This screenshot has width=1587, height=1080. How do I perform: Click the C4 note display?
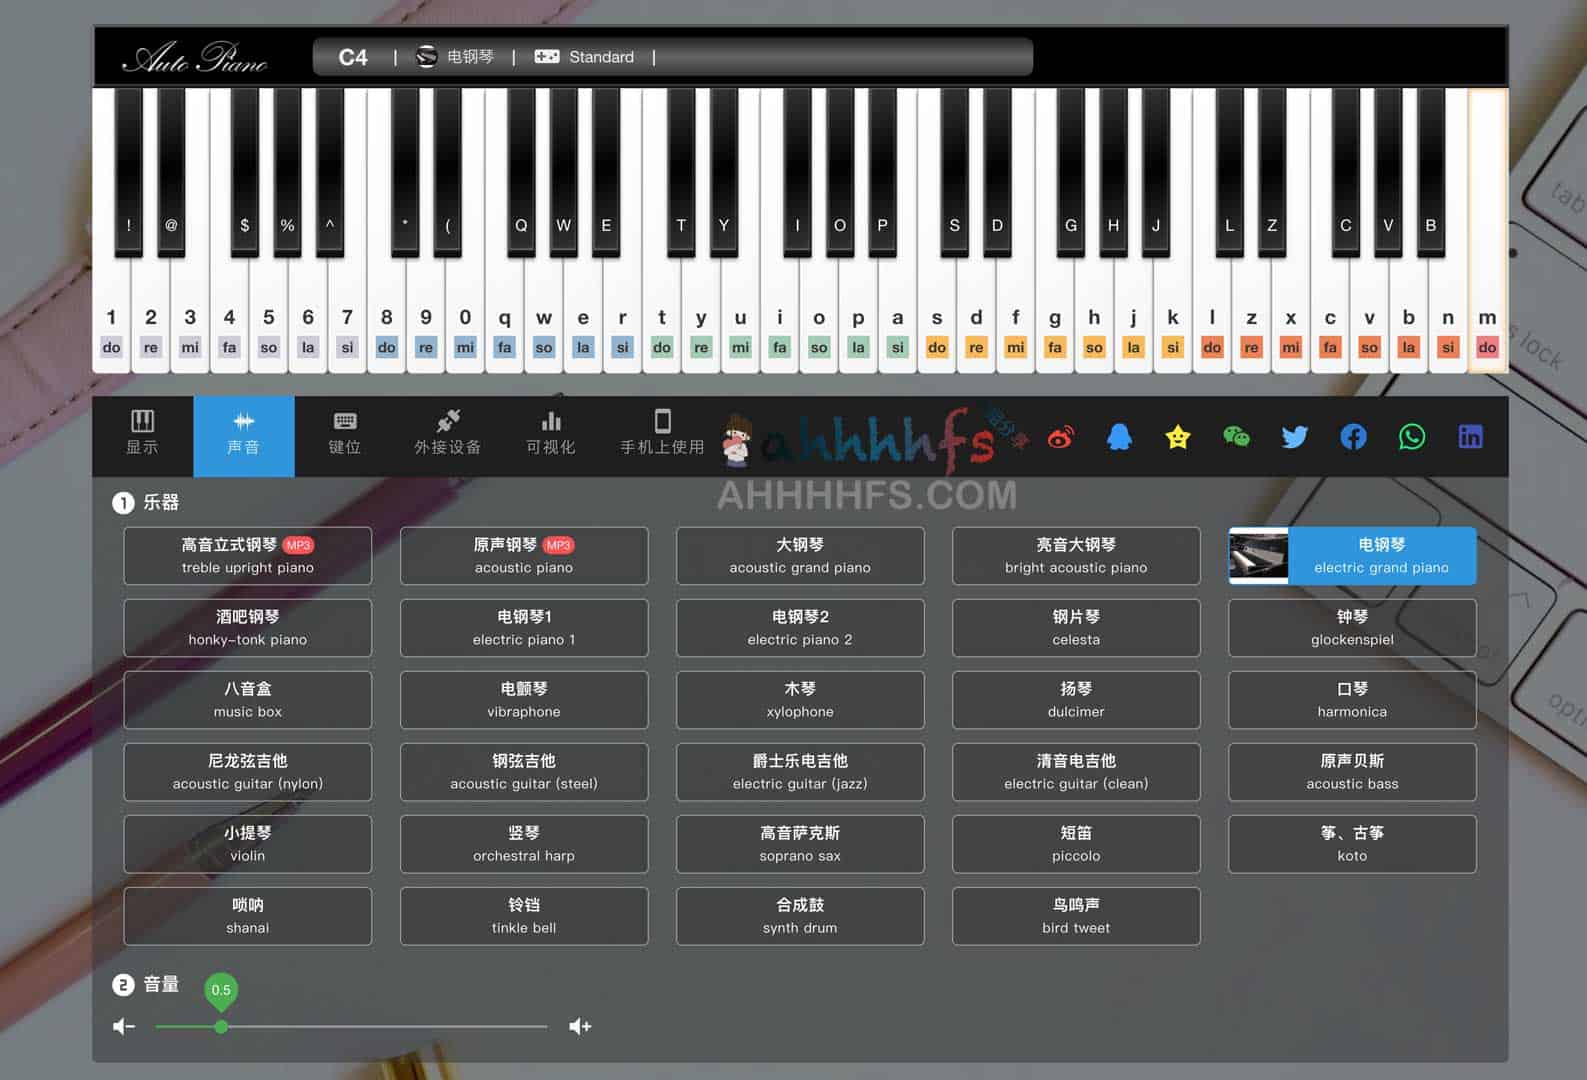[x=353, y=57]
